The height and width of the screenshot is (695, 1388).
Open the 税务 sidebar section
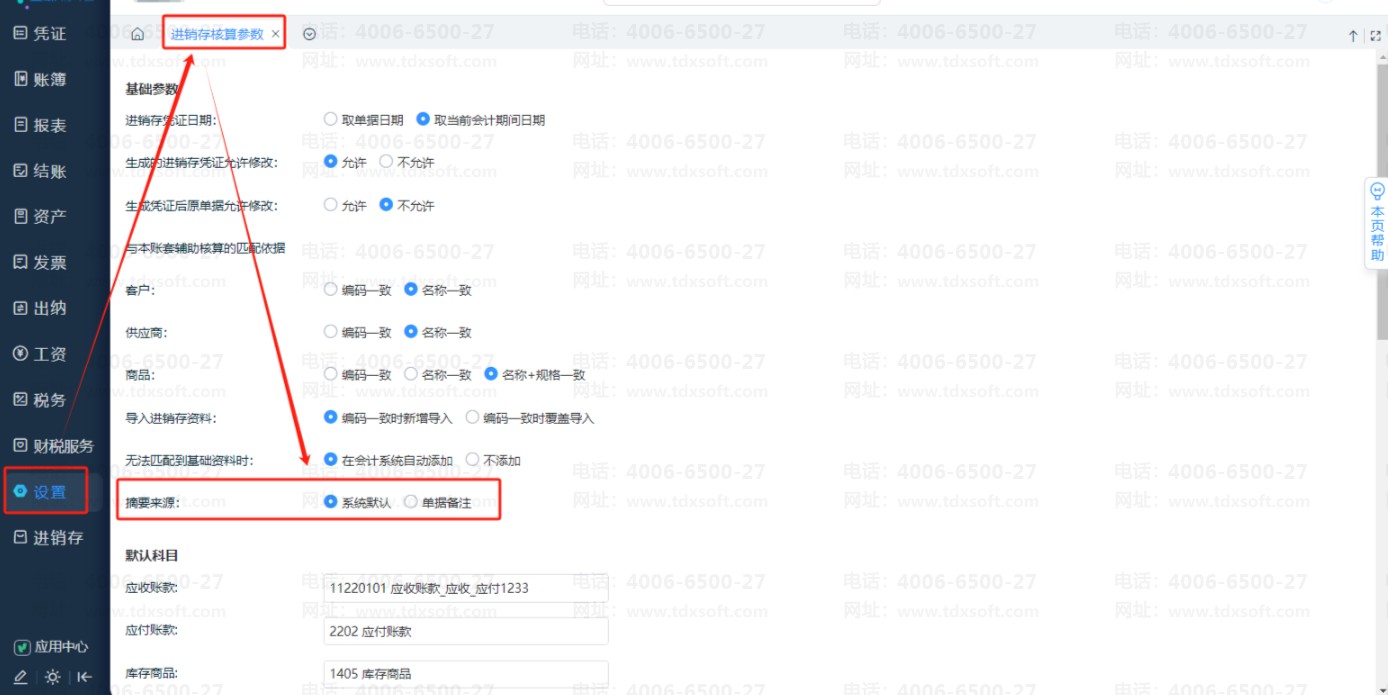(40, 400)
